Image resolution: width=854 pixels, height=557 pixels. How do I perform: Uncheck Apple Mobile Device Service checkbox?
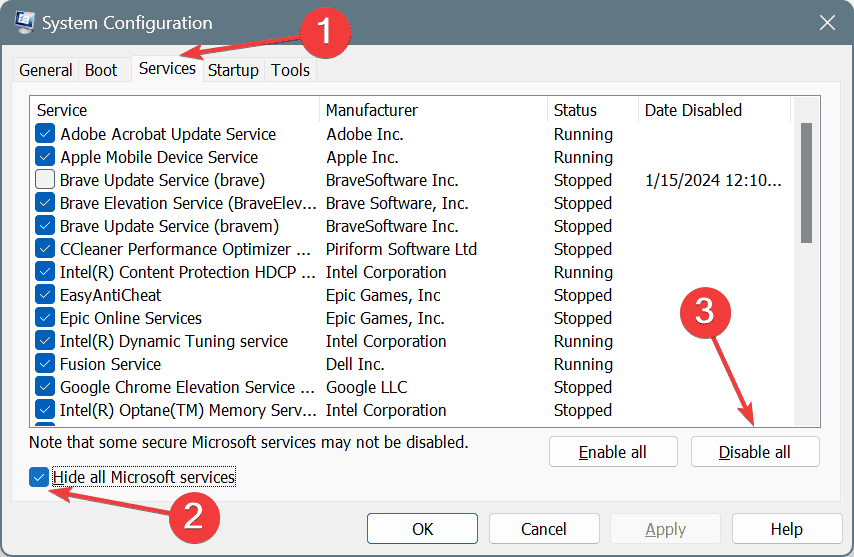45,156
